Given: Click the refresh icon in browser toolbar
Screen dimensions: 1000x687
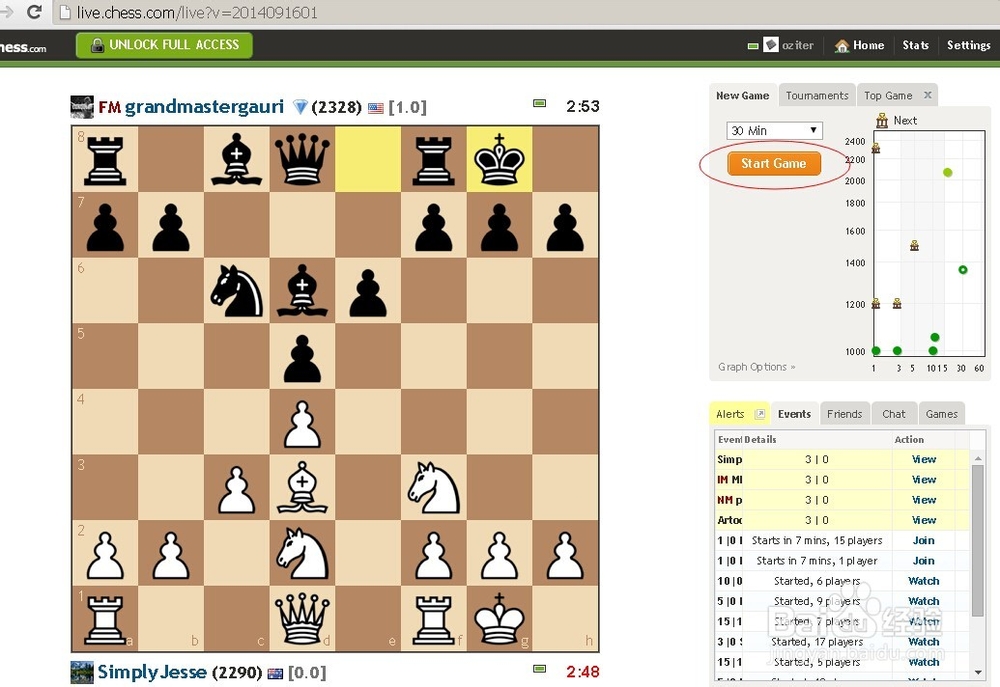Looking at the screenshot, I should [34, 13].
